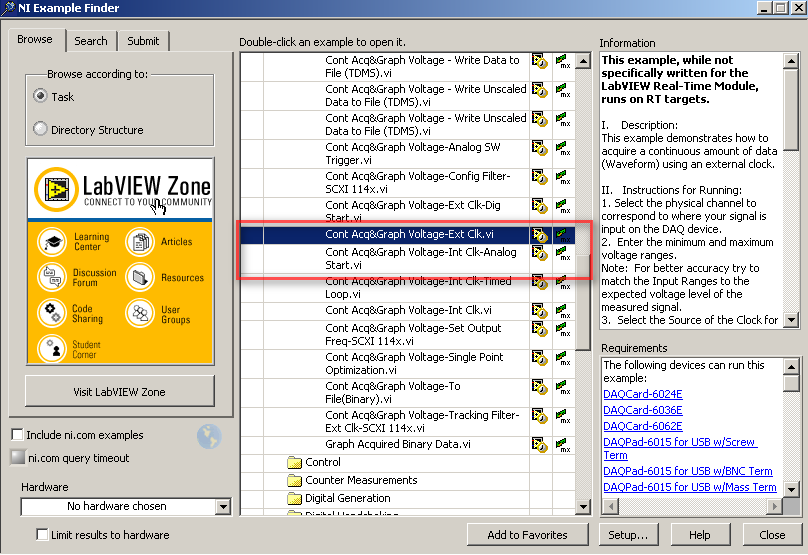808x555 pixels.
Task: Click the Resources icon
Action: click(140, 277)
